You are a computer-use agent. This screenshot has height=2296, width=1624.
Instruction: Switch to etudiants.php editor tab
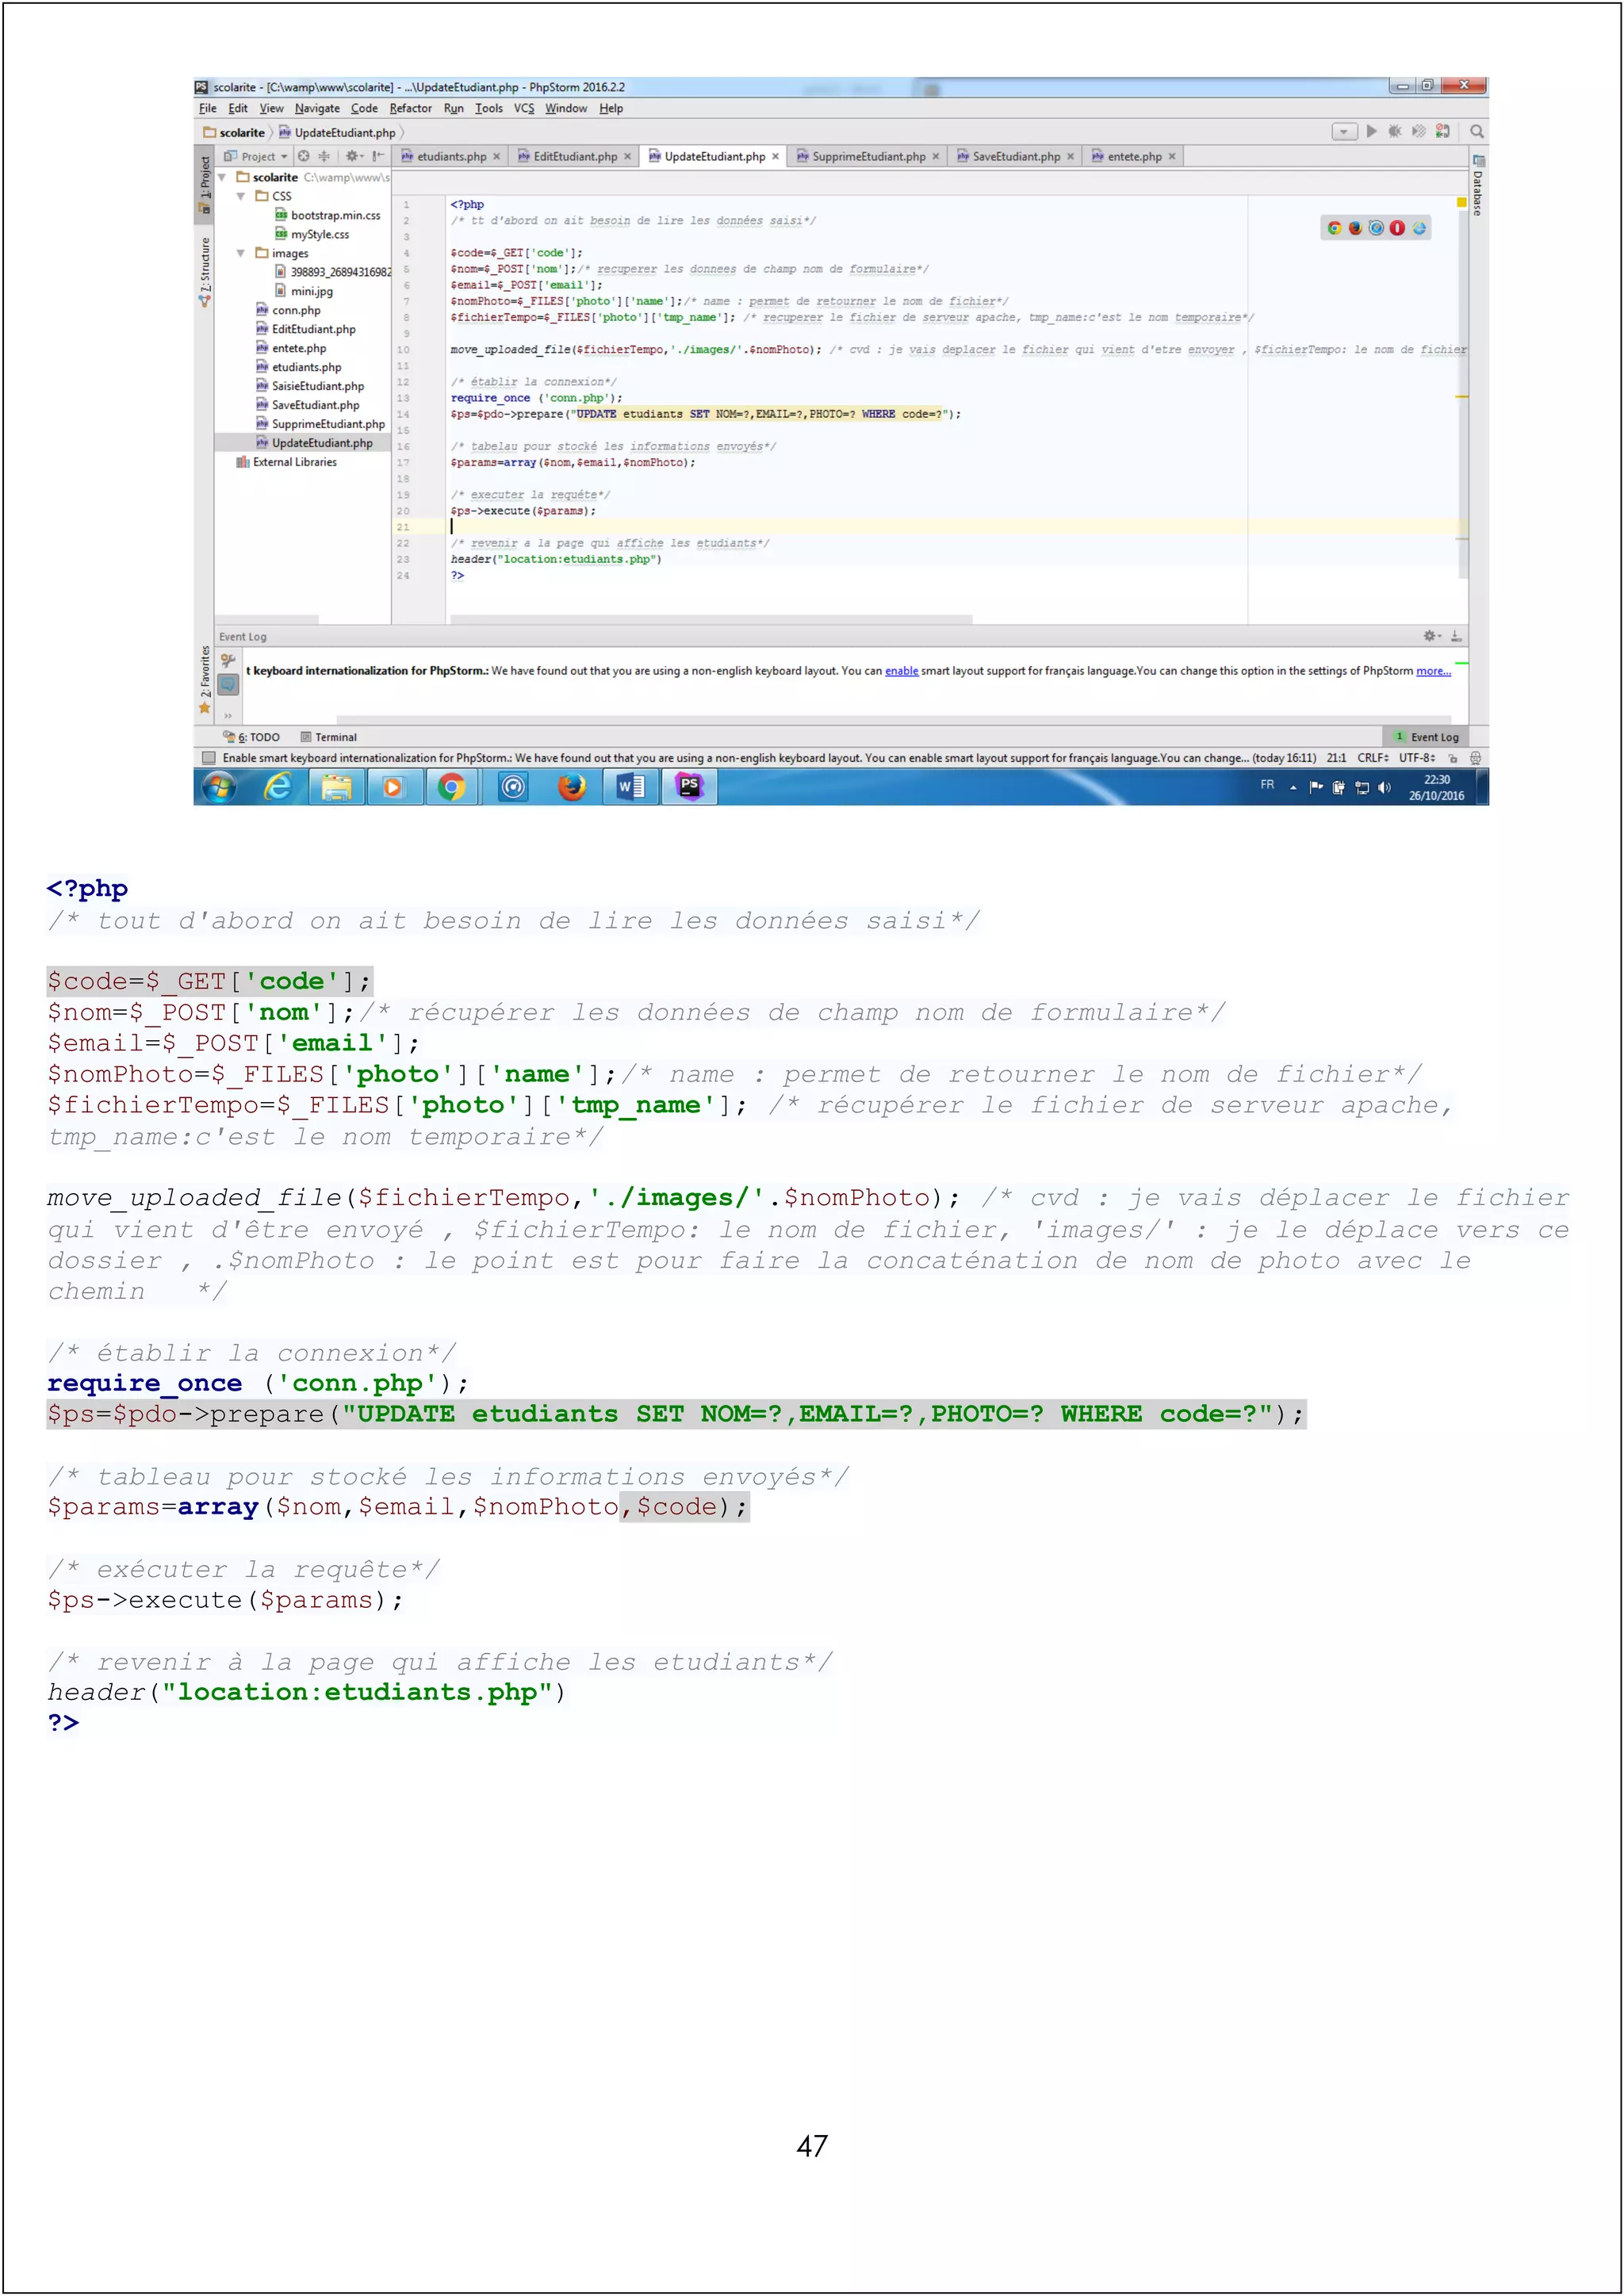(x=450, y=156)
